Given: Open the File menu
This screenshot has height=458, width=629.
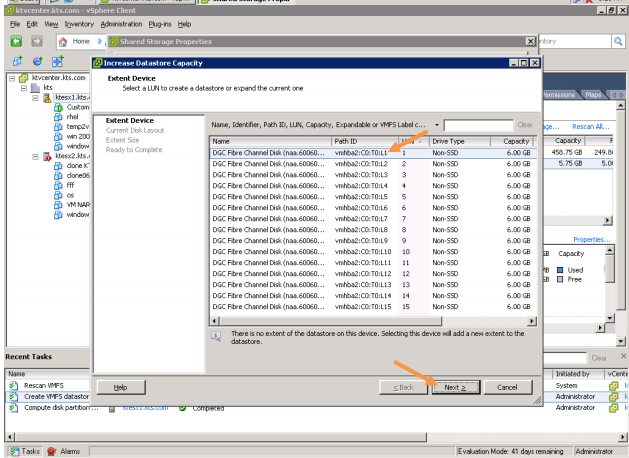Looking at the screenshot, I should tap(15, 24).
